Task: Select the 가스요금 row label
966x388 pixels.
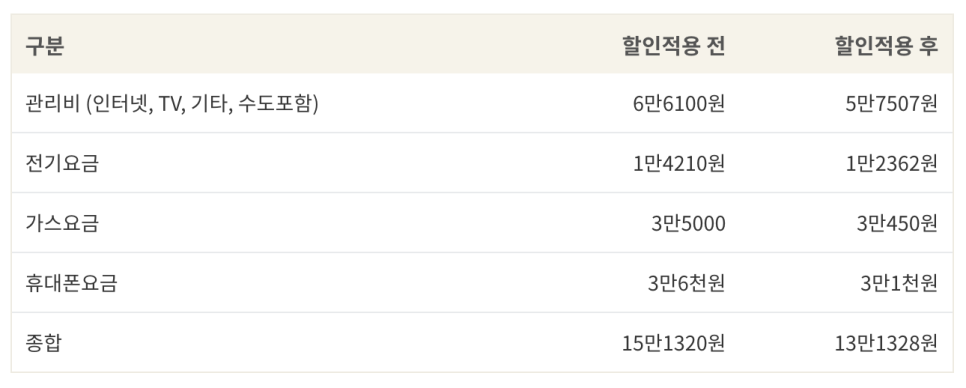Action: [x=62, y=223]
